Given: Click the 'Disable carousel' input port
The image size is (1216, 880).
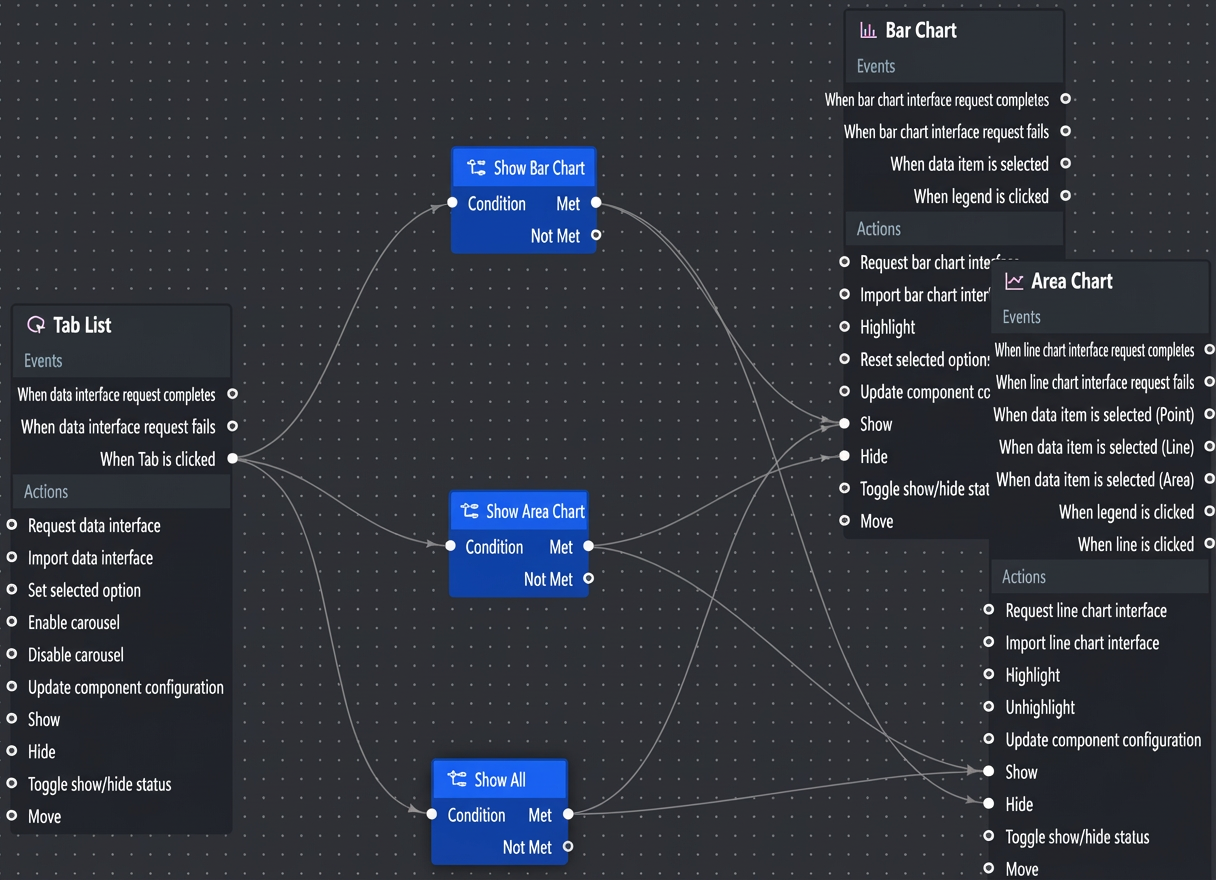Looking at the screenshot, I should click(12, 654).
